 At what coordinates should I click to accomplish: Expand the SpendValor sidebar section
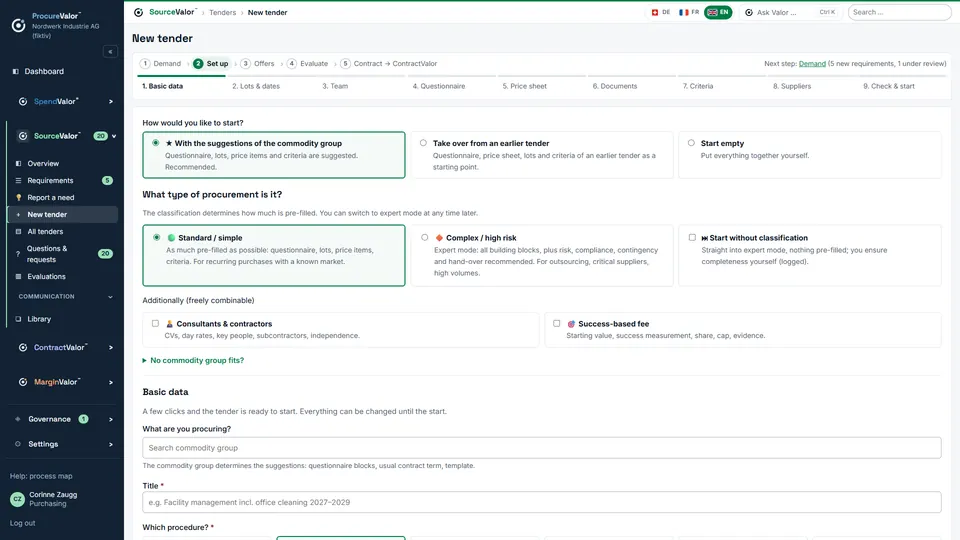pos(111,102)
